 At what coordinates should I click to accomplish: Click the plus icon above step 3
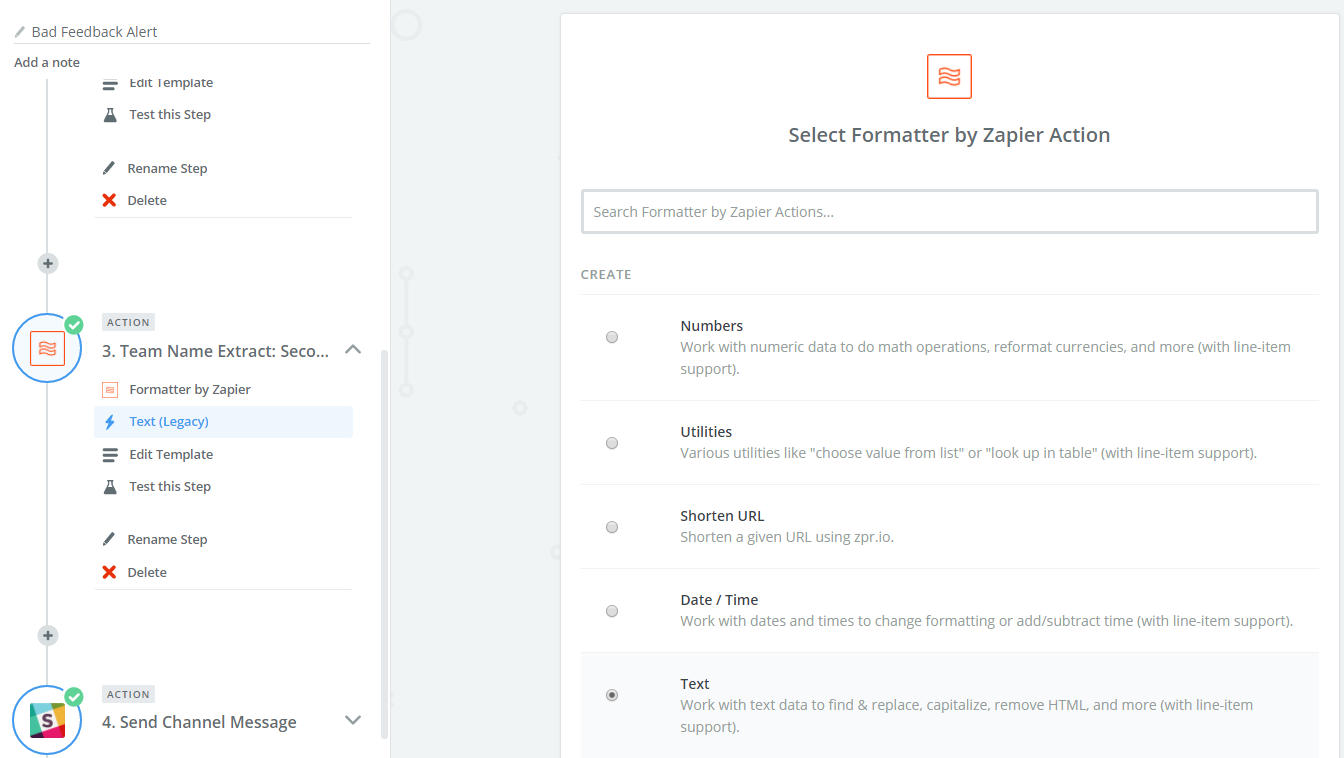47,264
